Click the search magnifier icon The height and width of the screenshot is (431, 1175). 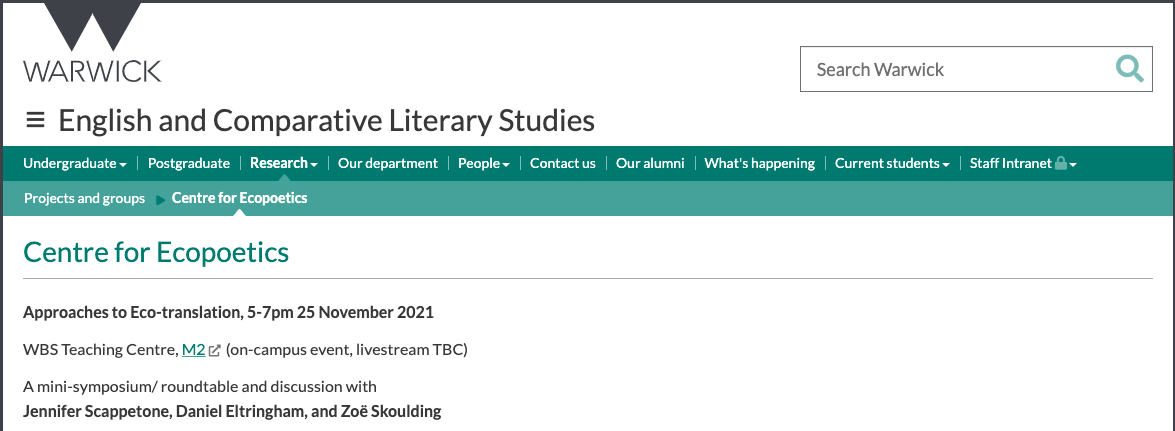pyautogui.click(x=1129, y=69)
